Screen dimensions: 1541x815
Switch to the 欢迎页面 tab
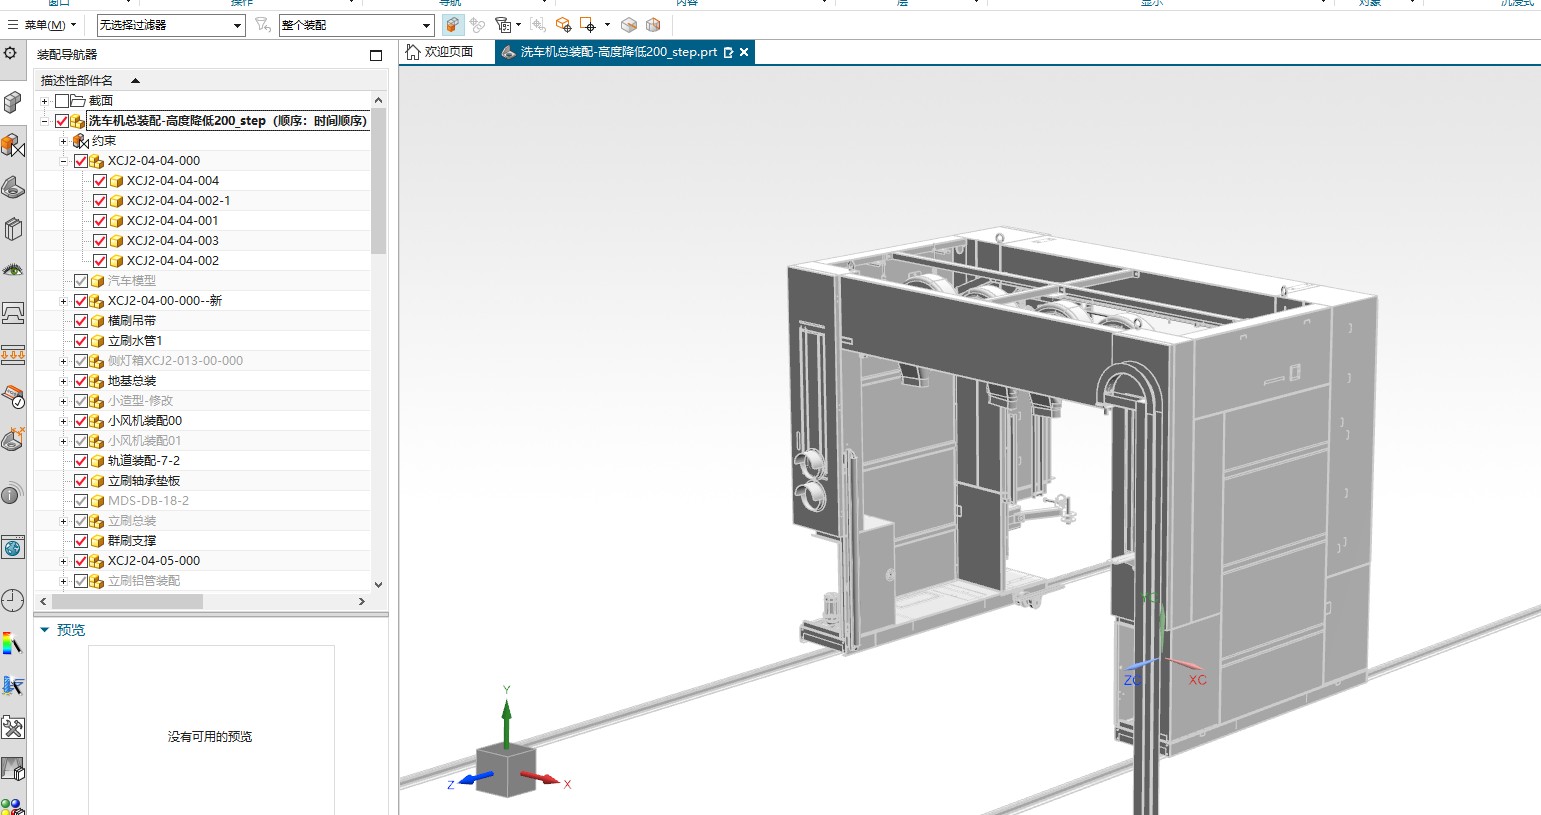(x=441, y=52)
